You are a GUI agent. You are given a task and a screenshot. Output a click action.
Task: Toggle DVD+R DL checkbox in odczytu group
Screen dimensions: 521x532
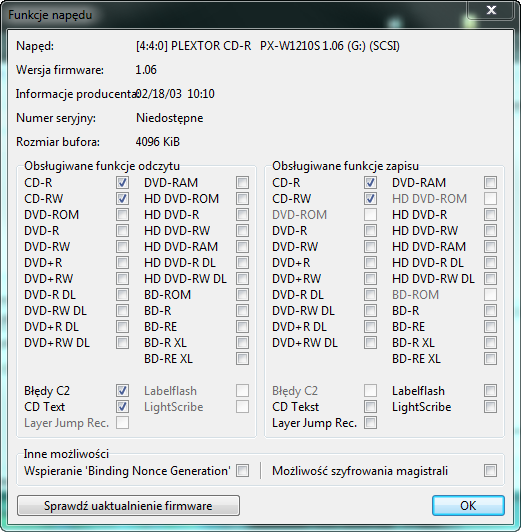[x=122, y=327]
